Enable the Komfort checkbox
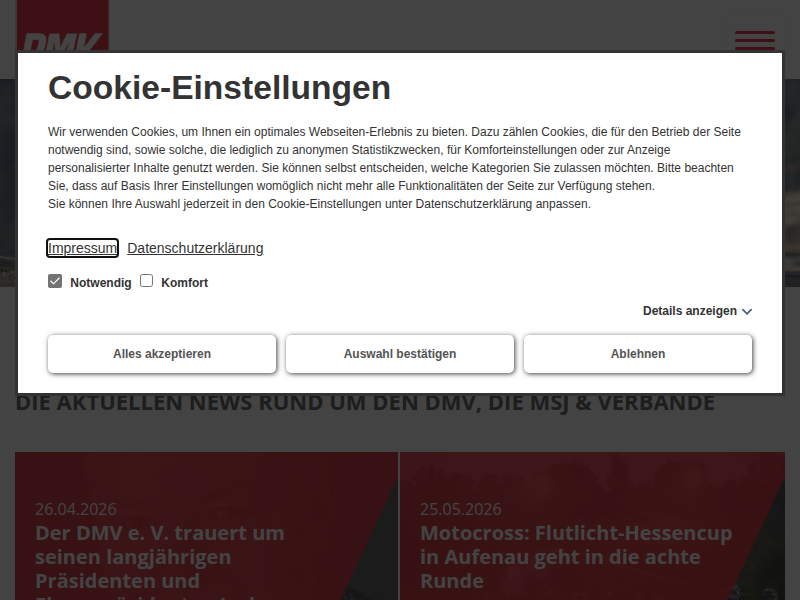The width and height of the screenshot is (800, 600). pyautogui.click(x=146, y=281)
